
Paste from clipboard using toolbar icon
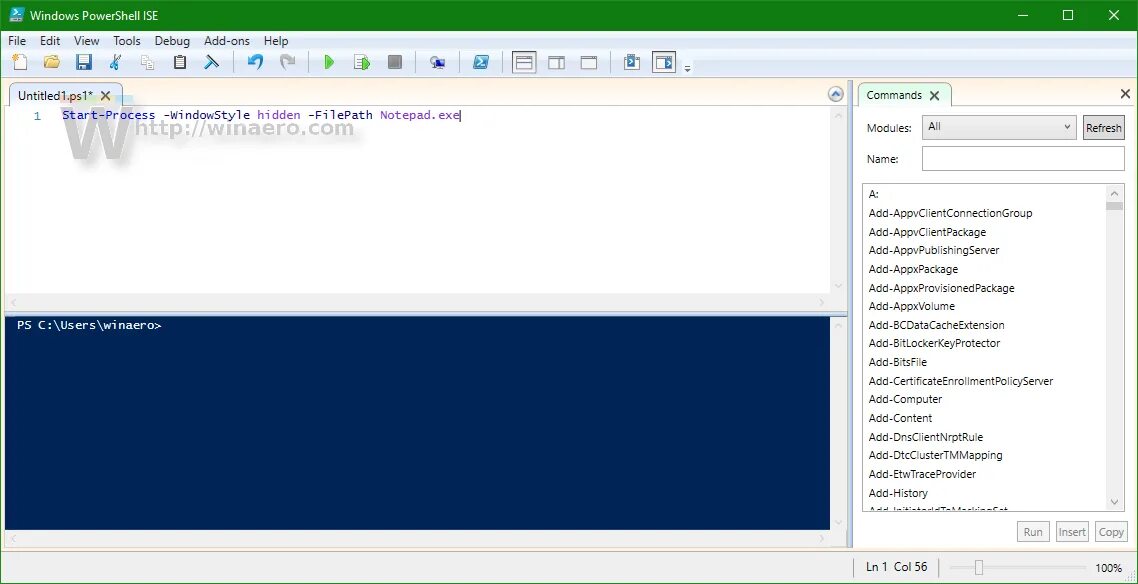(179, 62)
